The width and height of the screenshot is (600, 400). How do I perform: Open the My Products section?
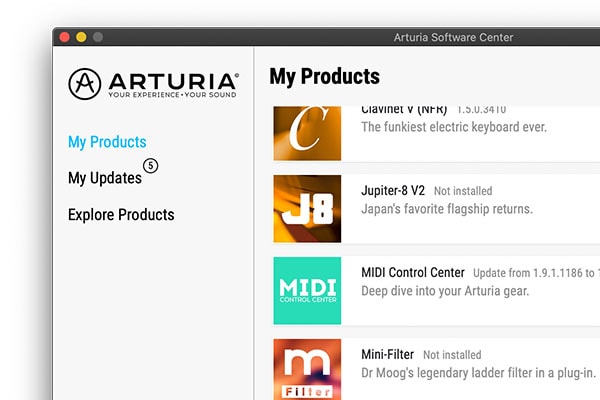coord(107,142)
